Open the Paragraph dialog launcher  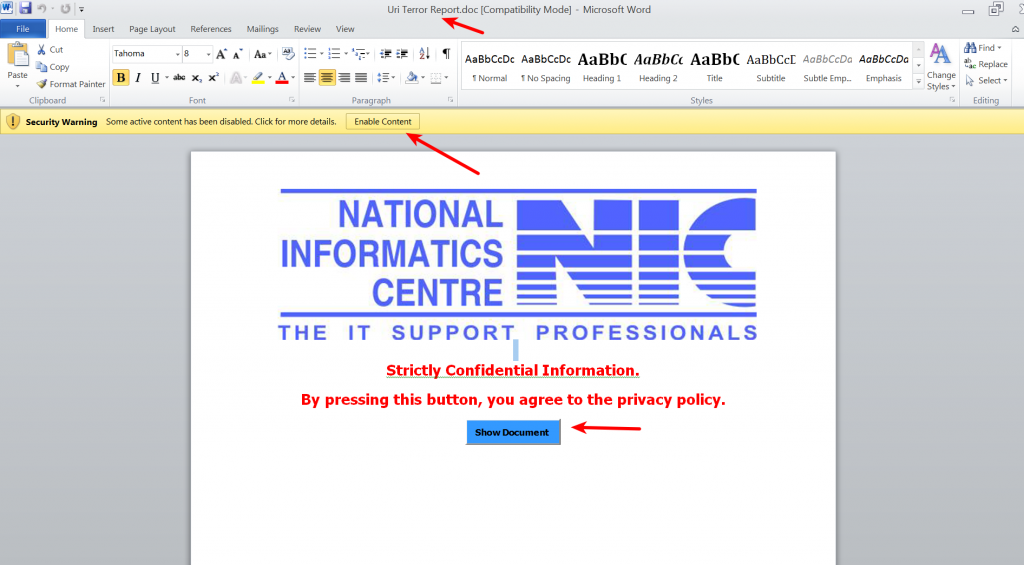(x=451, y=100)
